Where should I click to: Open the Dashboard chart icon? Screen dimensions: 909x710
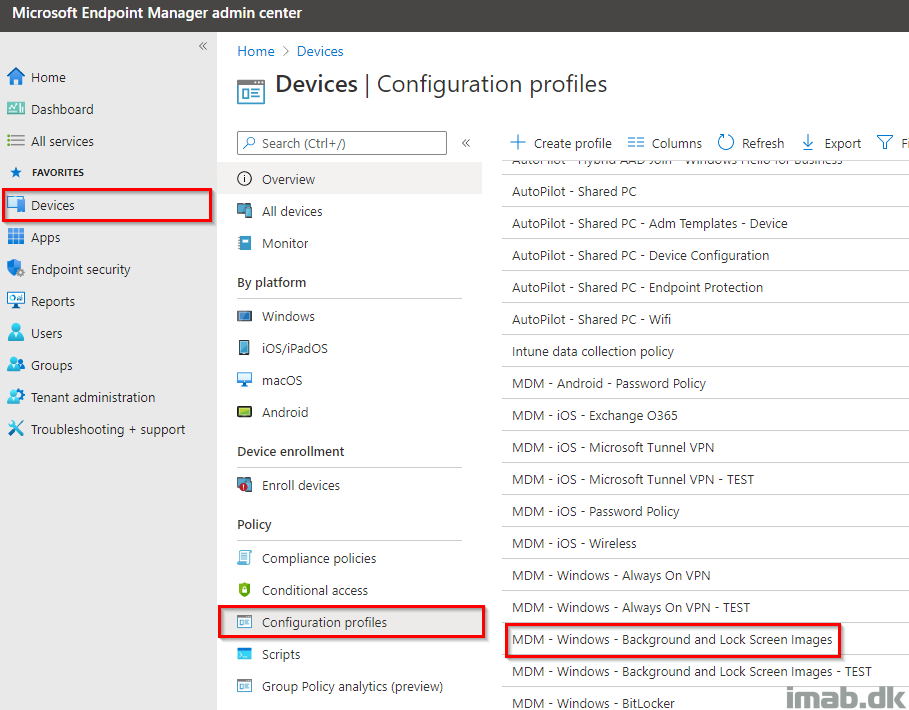[16, 108]
